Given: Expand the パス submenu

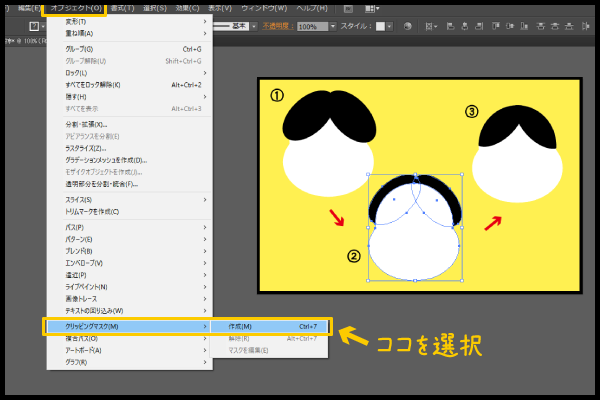Looking at the screenshot, I should [x=73, y=227].
